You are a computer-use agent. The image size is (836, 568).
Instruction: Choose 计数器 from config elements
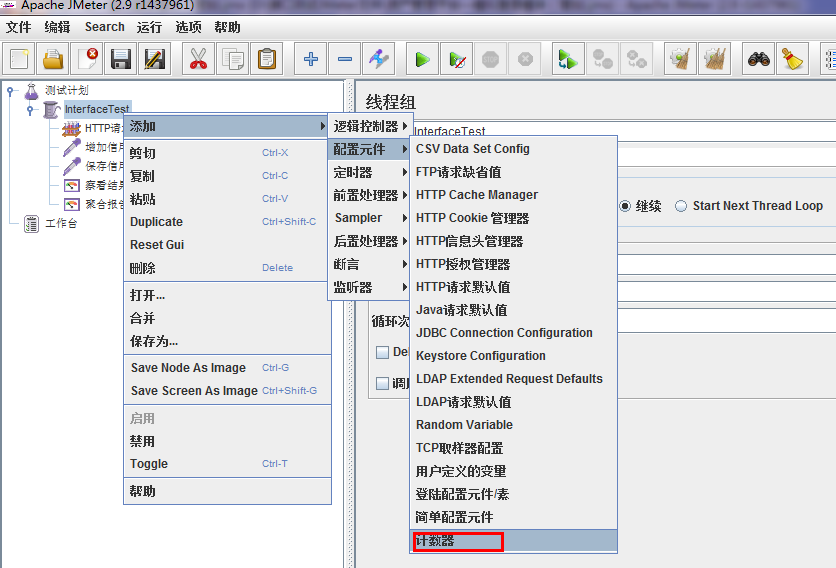(513, 541)
